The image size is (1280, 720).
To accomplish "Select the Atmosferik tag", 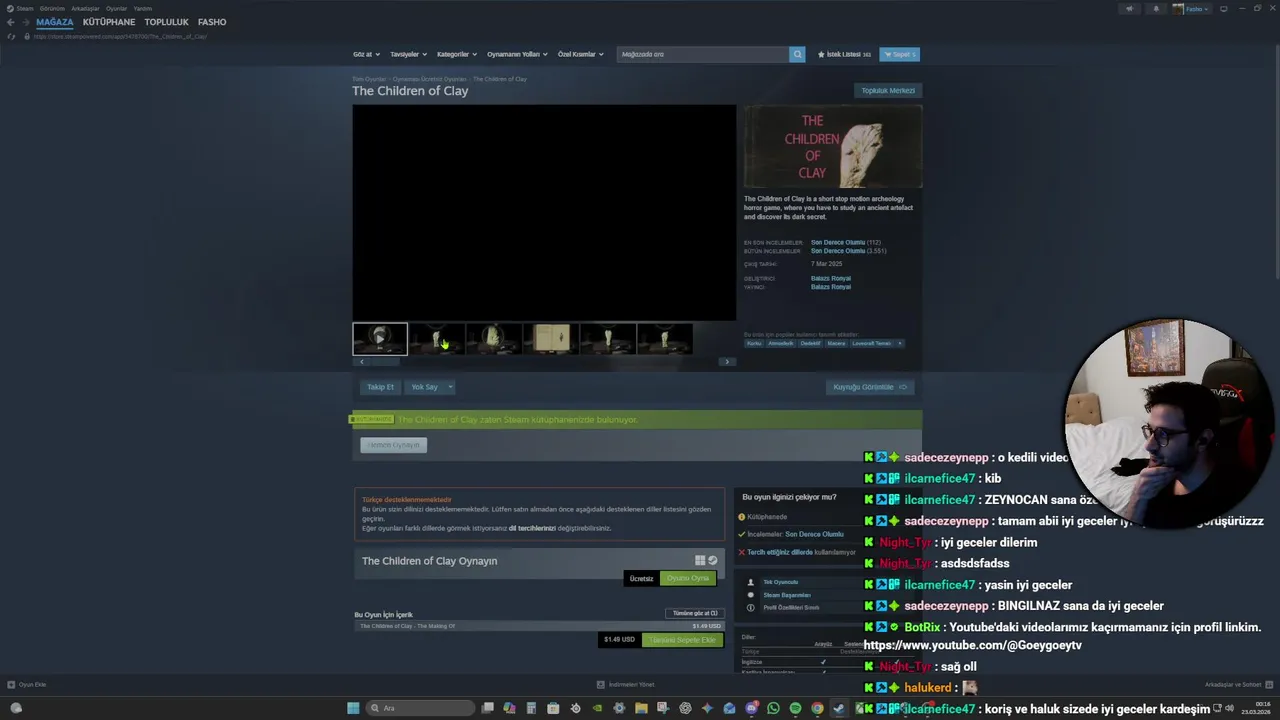I will point(781,343).
